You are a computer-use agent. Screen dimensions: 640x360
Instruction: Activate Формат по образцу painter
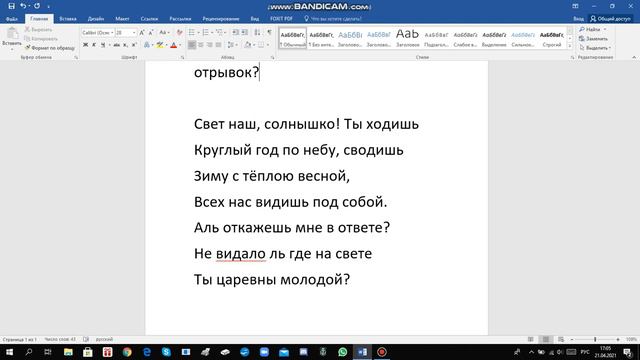[x=50, y=48]
